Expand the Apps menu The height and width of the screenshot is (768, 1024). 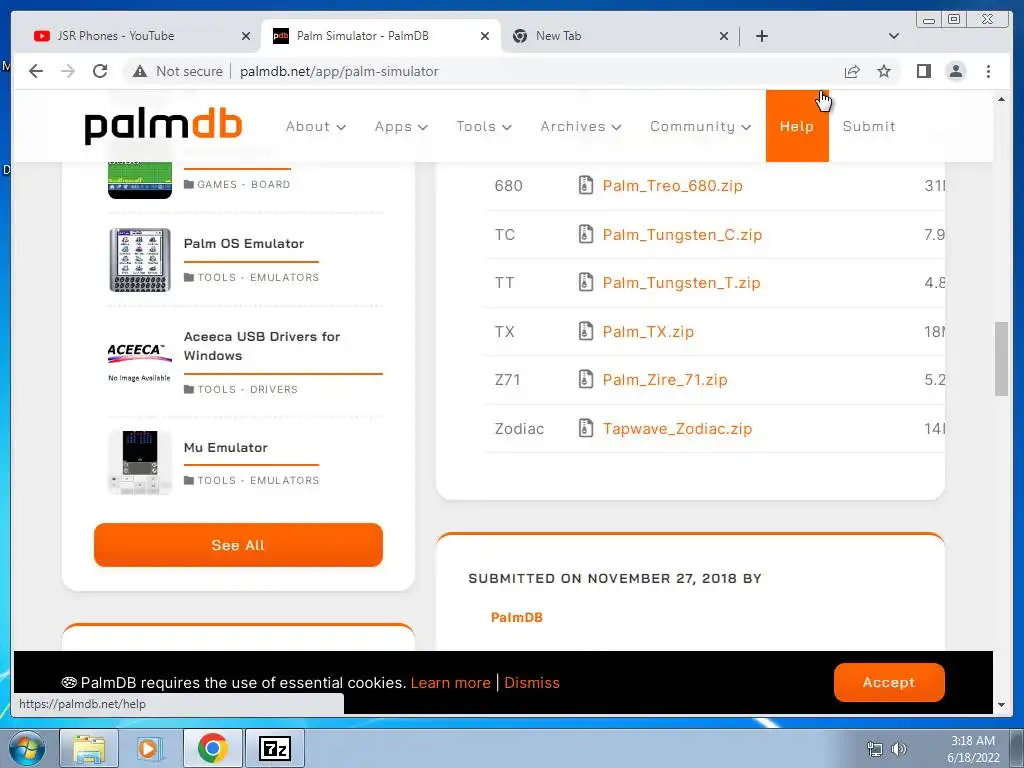401,127
